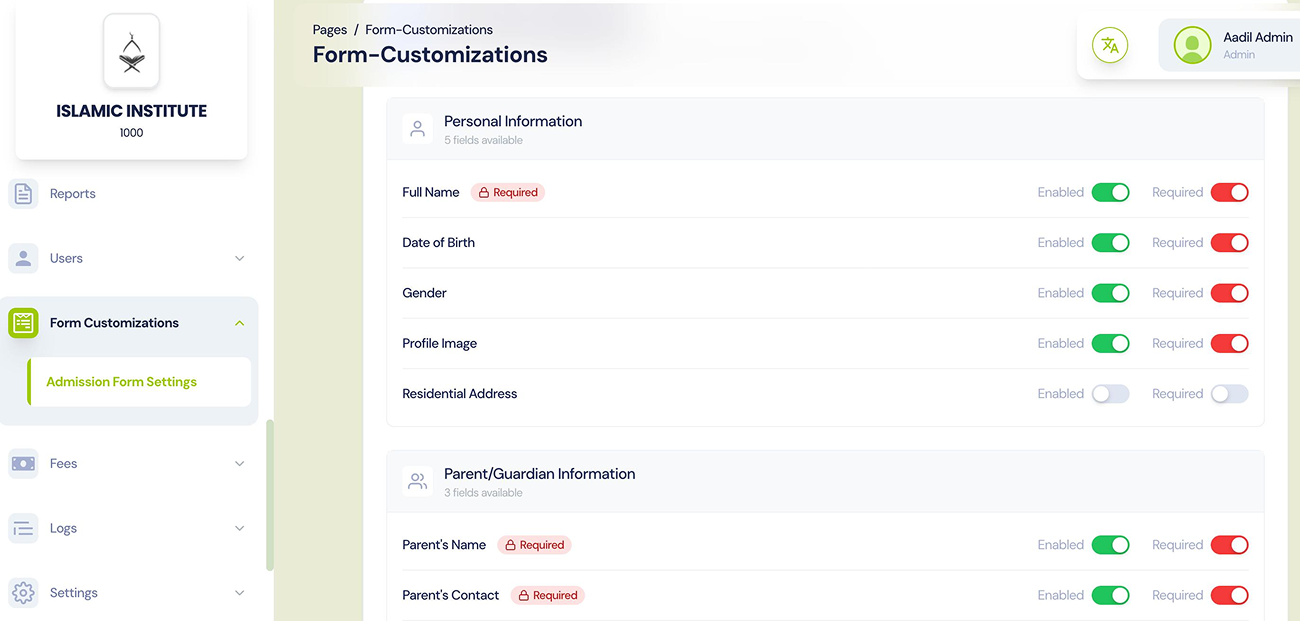This screenshot has height=621, width=1300.
Task: Click the Fees money icon
Action: pos(23,464)
